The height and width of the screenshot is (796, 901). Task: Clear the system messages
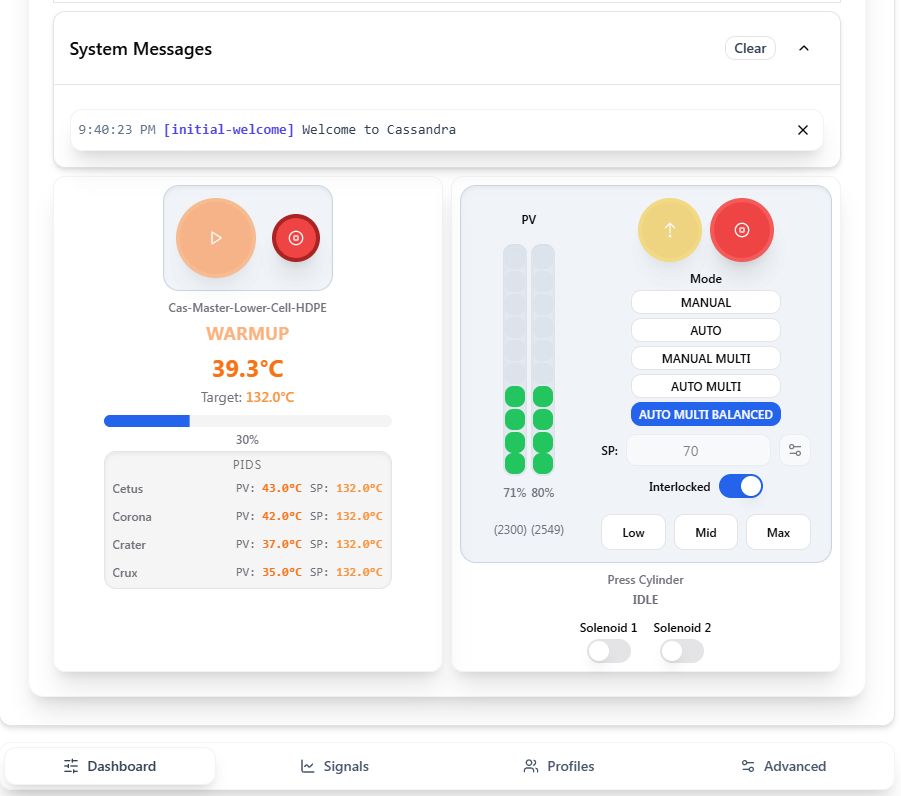[750, 48]
